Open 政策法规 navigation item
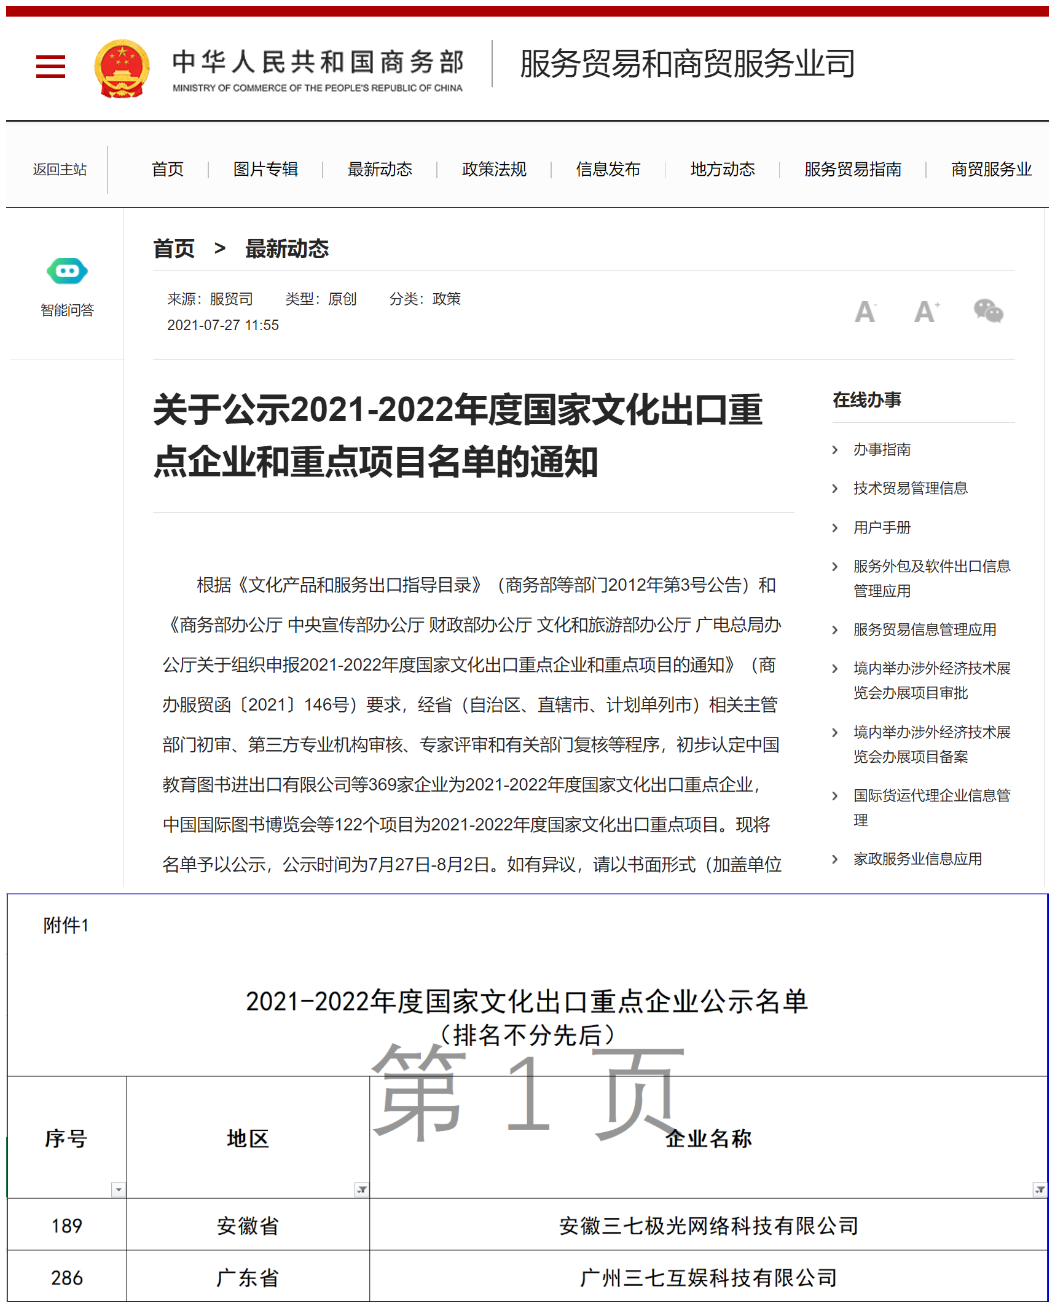The height and width of the screenshot is (1308, 1055). point(494,169)
